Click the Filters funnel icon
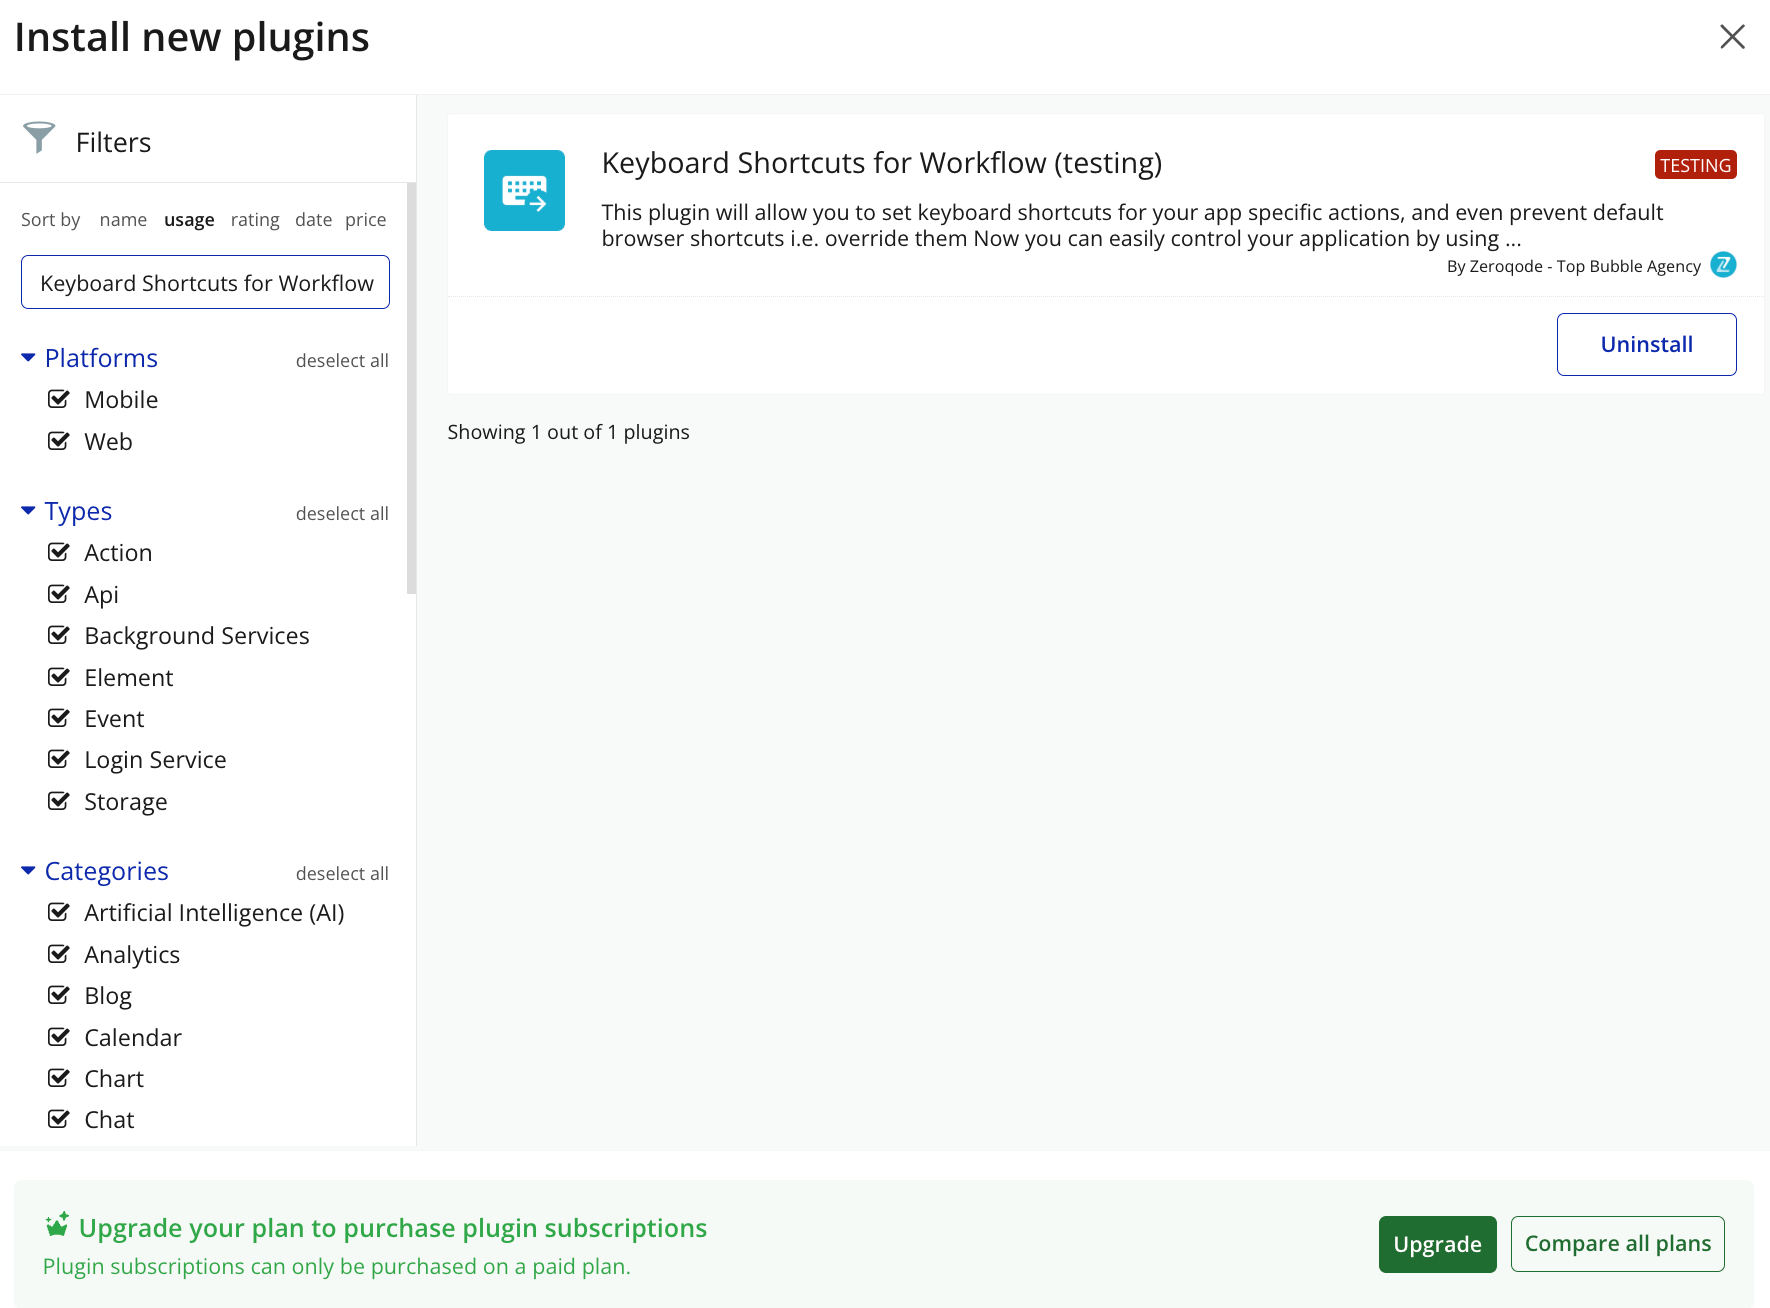 click(39, 138)
